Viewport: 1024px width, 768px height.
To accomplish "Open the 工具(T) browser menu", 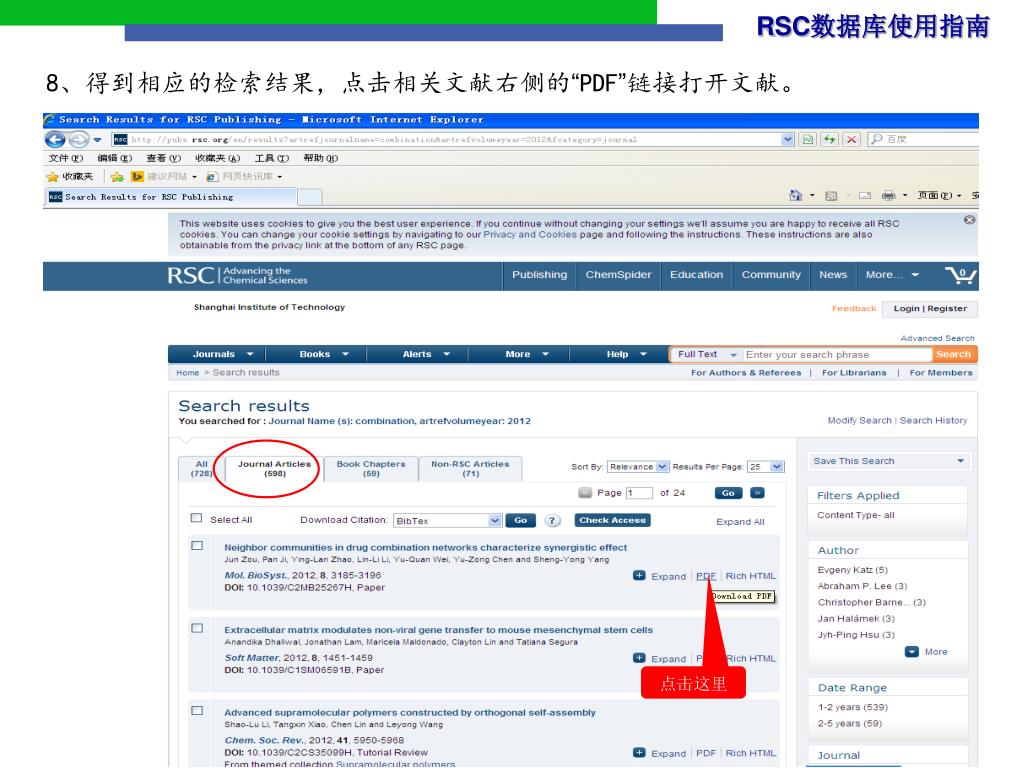I will (x=272, y=158).
